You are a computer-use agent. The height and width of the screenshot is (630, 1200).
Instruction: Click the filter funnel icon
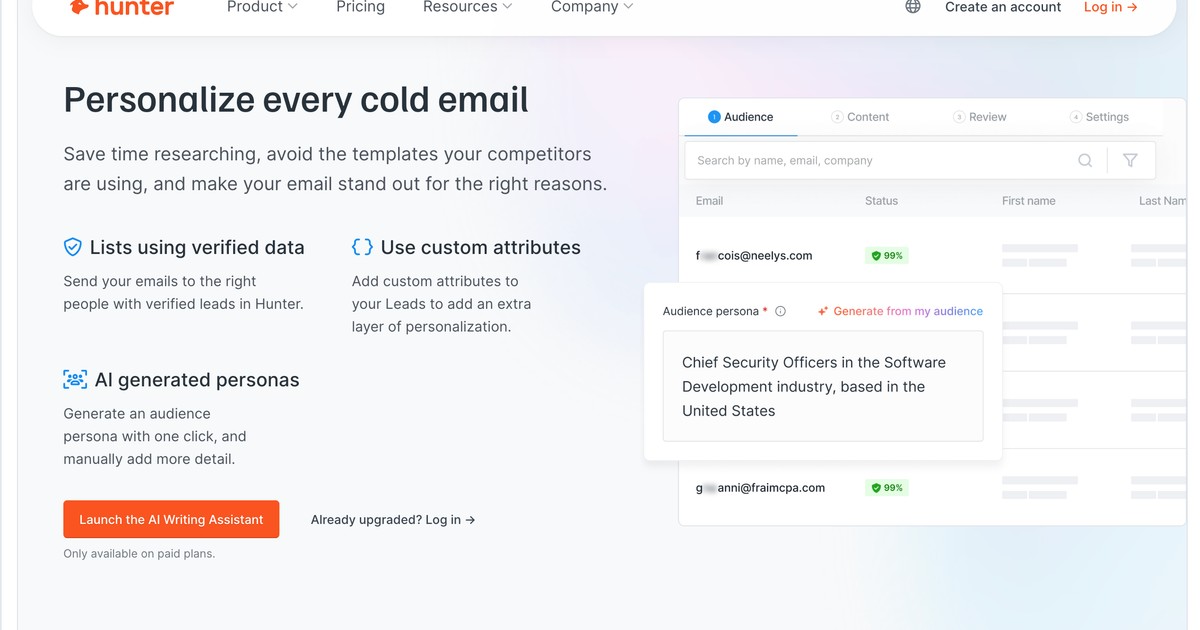pos(1130,160)
